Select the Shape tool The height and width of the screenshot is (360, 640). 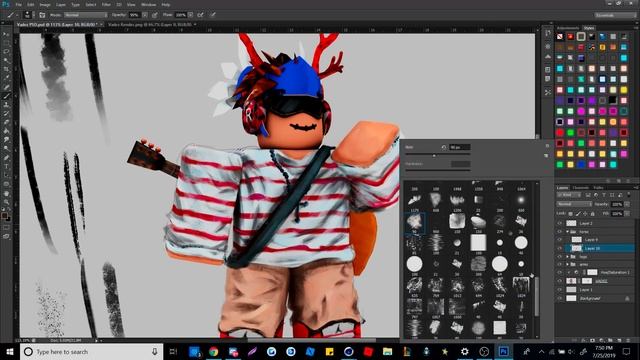[6, 184]
